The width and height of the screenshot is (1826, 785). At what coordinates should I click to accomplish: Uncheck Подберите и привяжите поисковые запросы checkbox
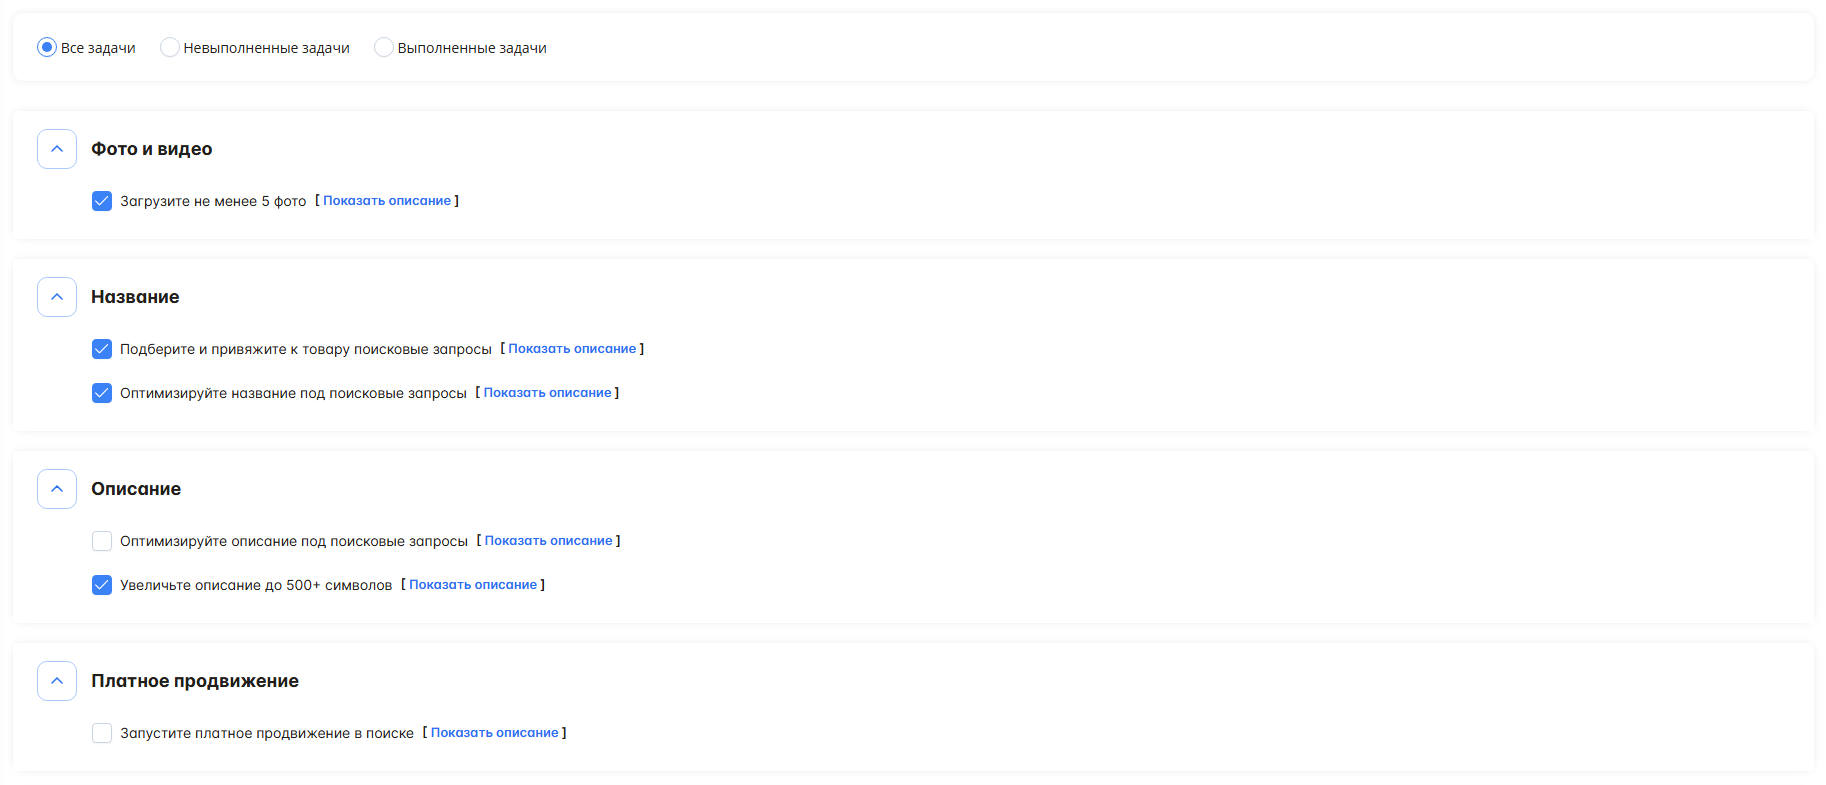[x=102, y=349]
